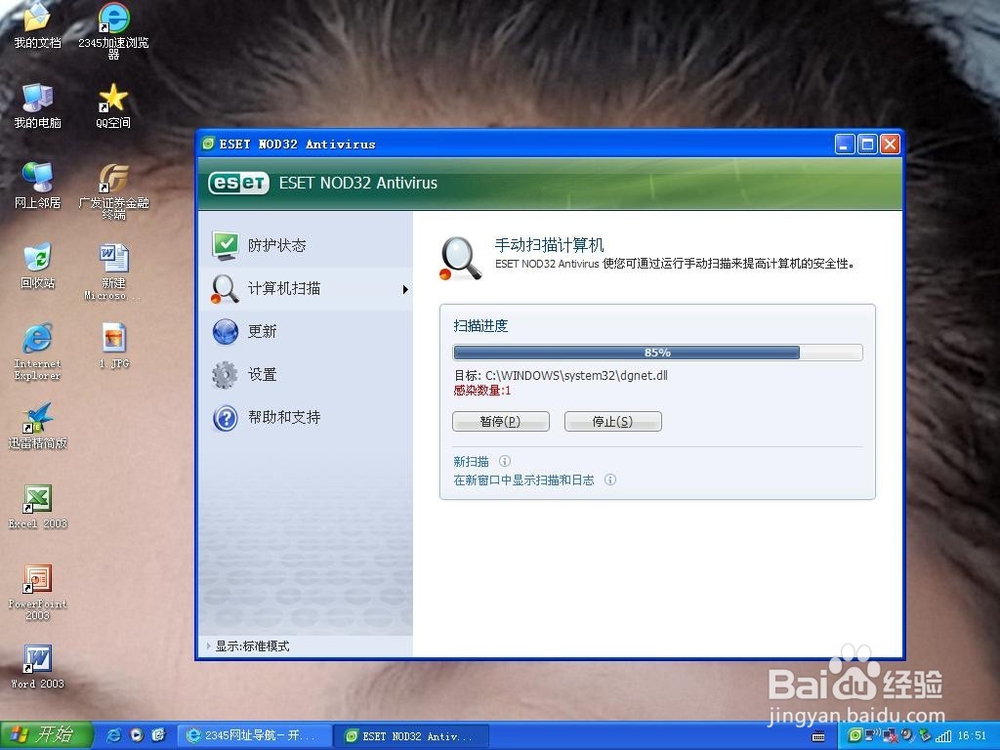Click the 计算机扫描 magnifier icon
This screenshot has height=750, width=1000.
222,288
